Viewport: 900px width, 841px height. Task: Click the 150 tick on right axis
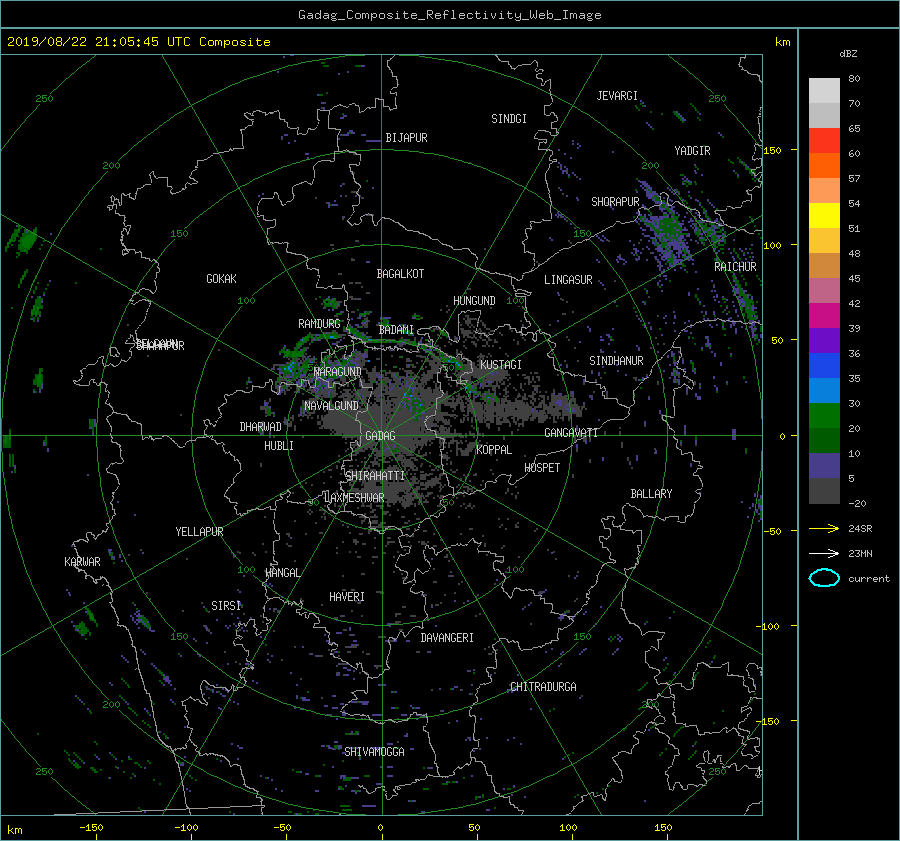coord(773,150)
